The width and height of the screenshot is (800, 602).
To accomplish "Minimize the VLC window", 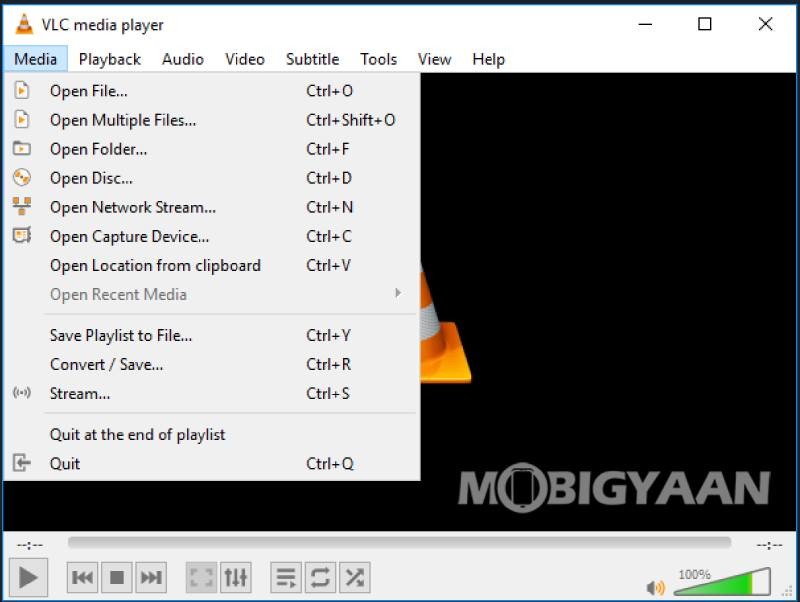I will coord(645,23).
